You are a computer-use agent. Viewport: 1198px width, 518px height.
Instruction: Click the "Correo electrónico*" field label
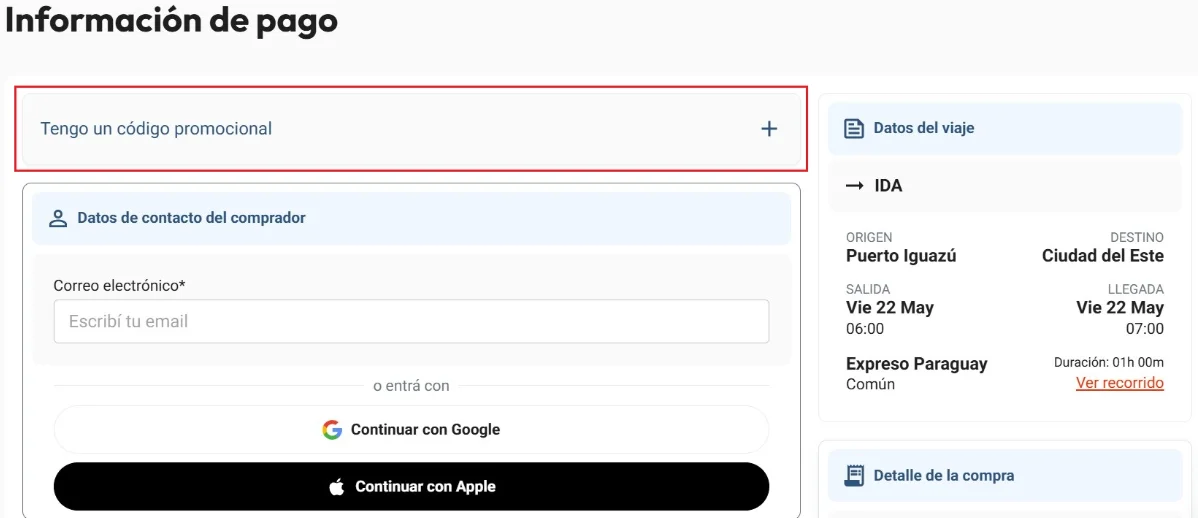(x=120, y=286)
